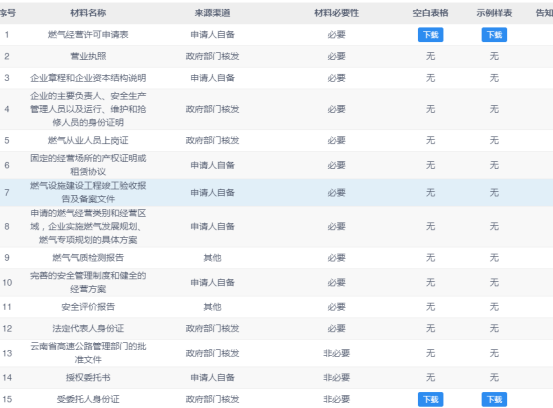Select the 企业章程和企业资本结构说明 row
Screen dimensions: 553x408
pos(276,78)
